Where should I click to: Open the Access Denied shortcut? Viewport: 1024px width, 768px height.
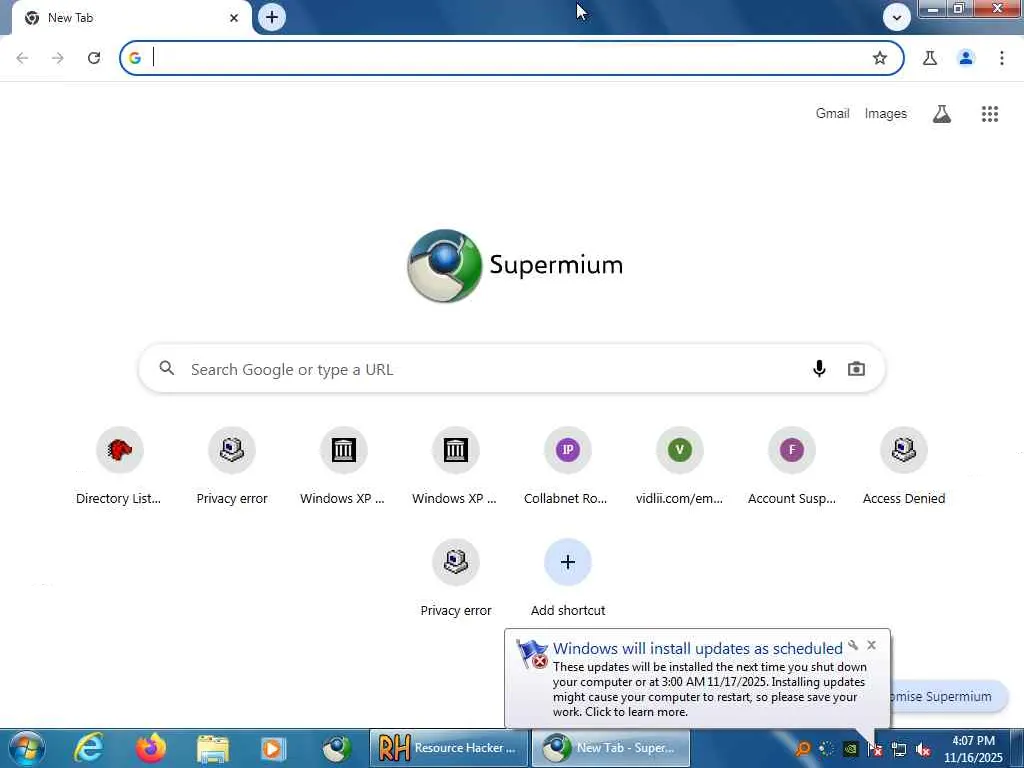(x=904, y=465)
